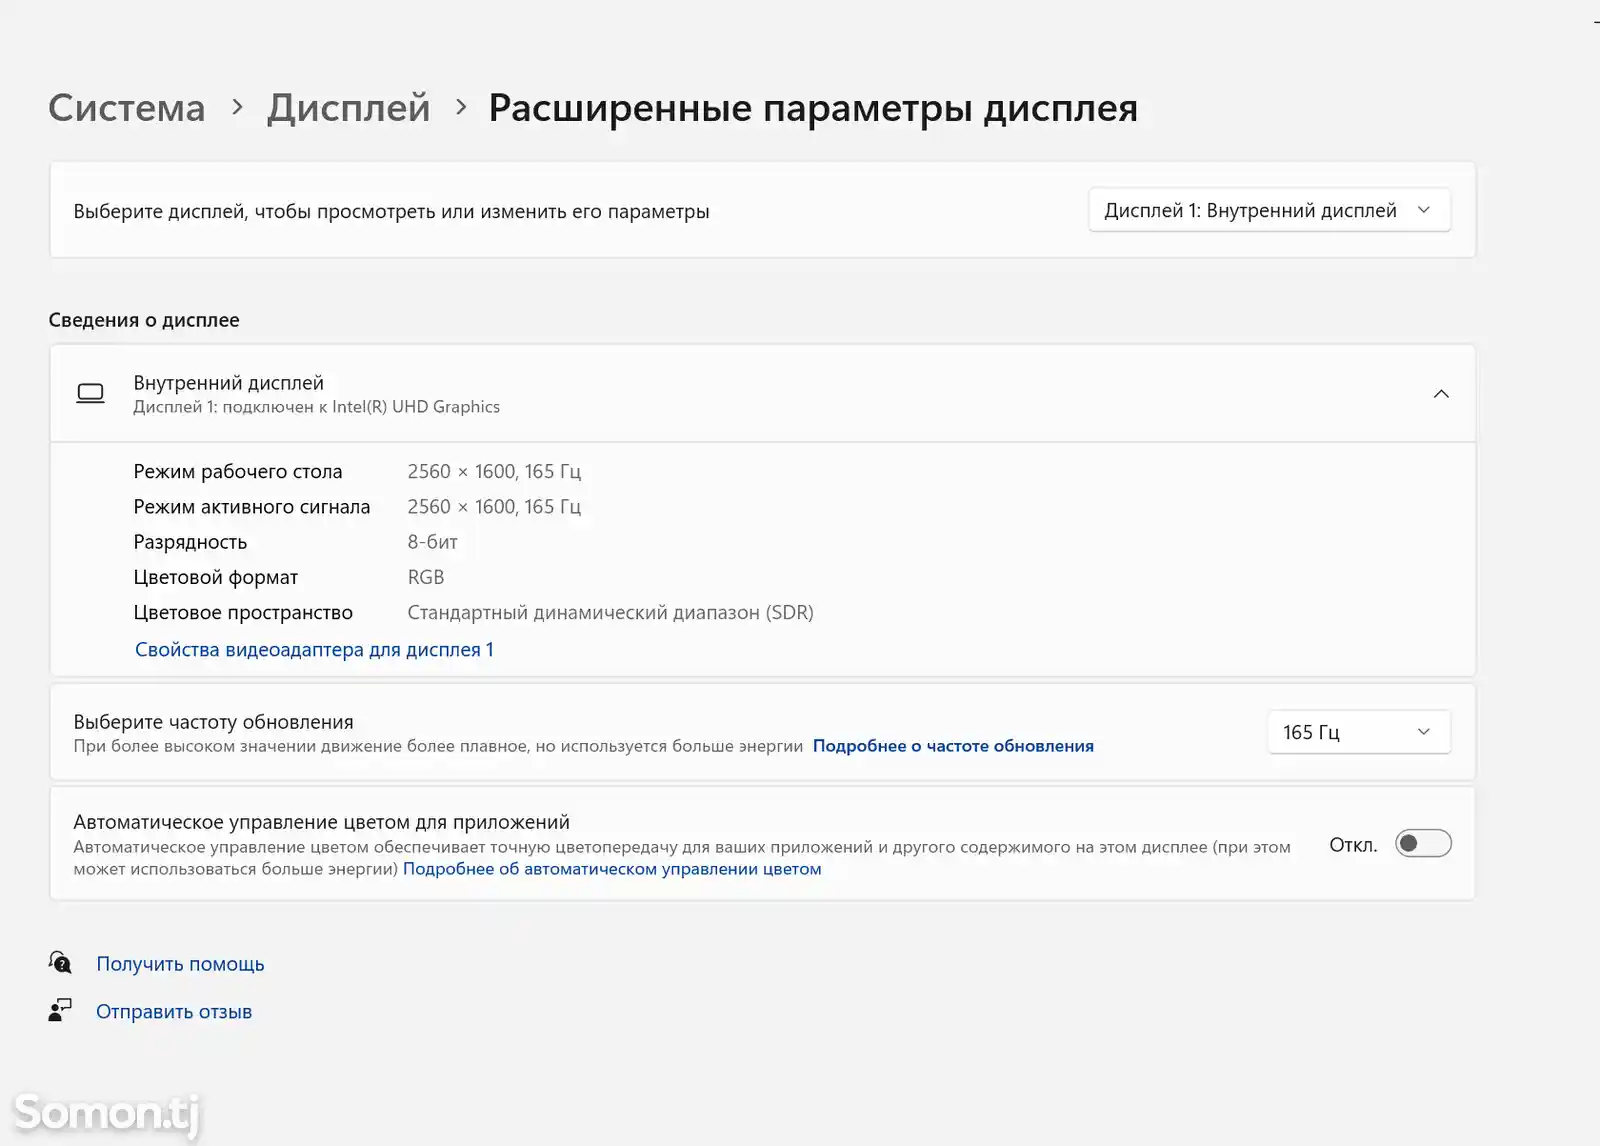
Task: Click the Цветовой формат label
Action: [x=216, y=577]
